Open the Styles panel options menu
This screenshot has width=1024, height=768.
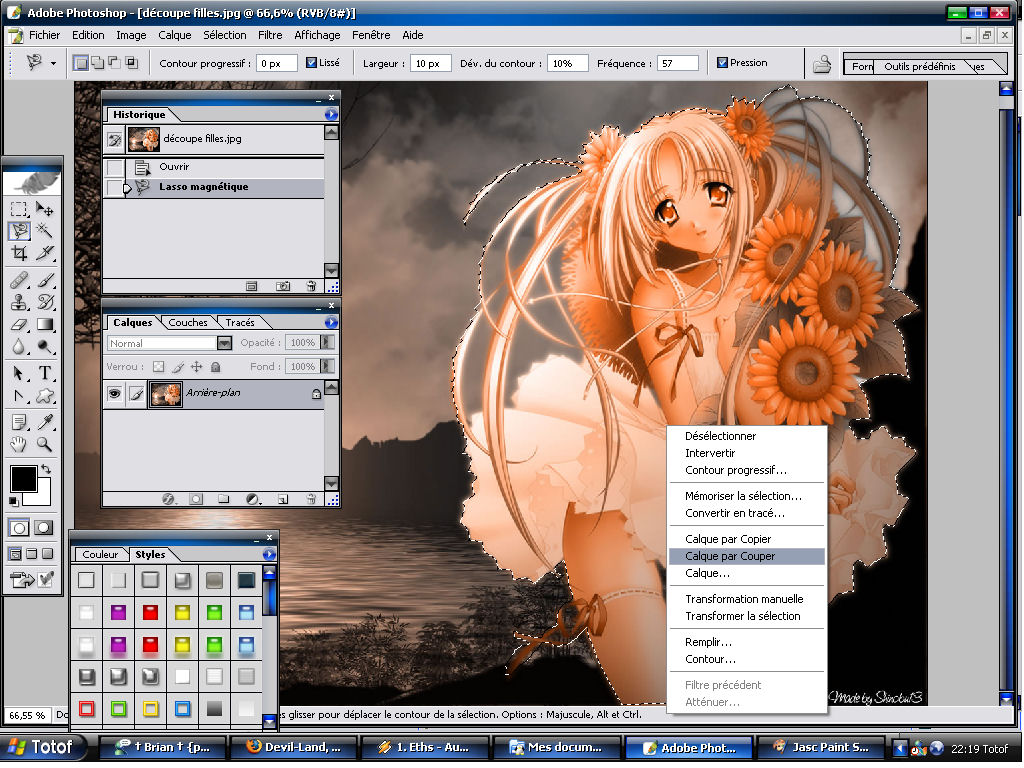coord(269,554)
